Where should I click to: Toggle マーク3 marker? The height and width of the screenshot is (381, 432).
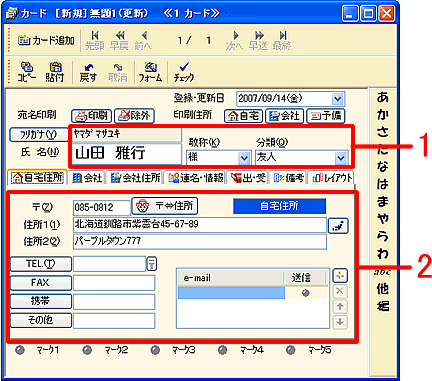pyautogui.click(x=155, y=350)
